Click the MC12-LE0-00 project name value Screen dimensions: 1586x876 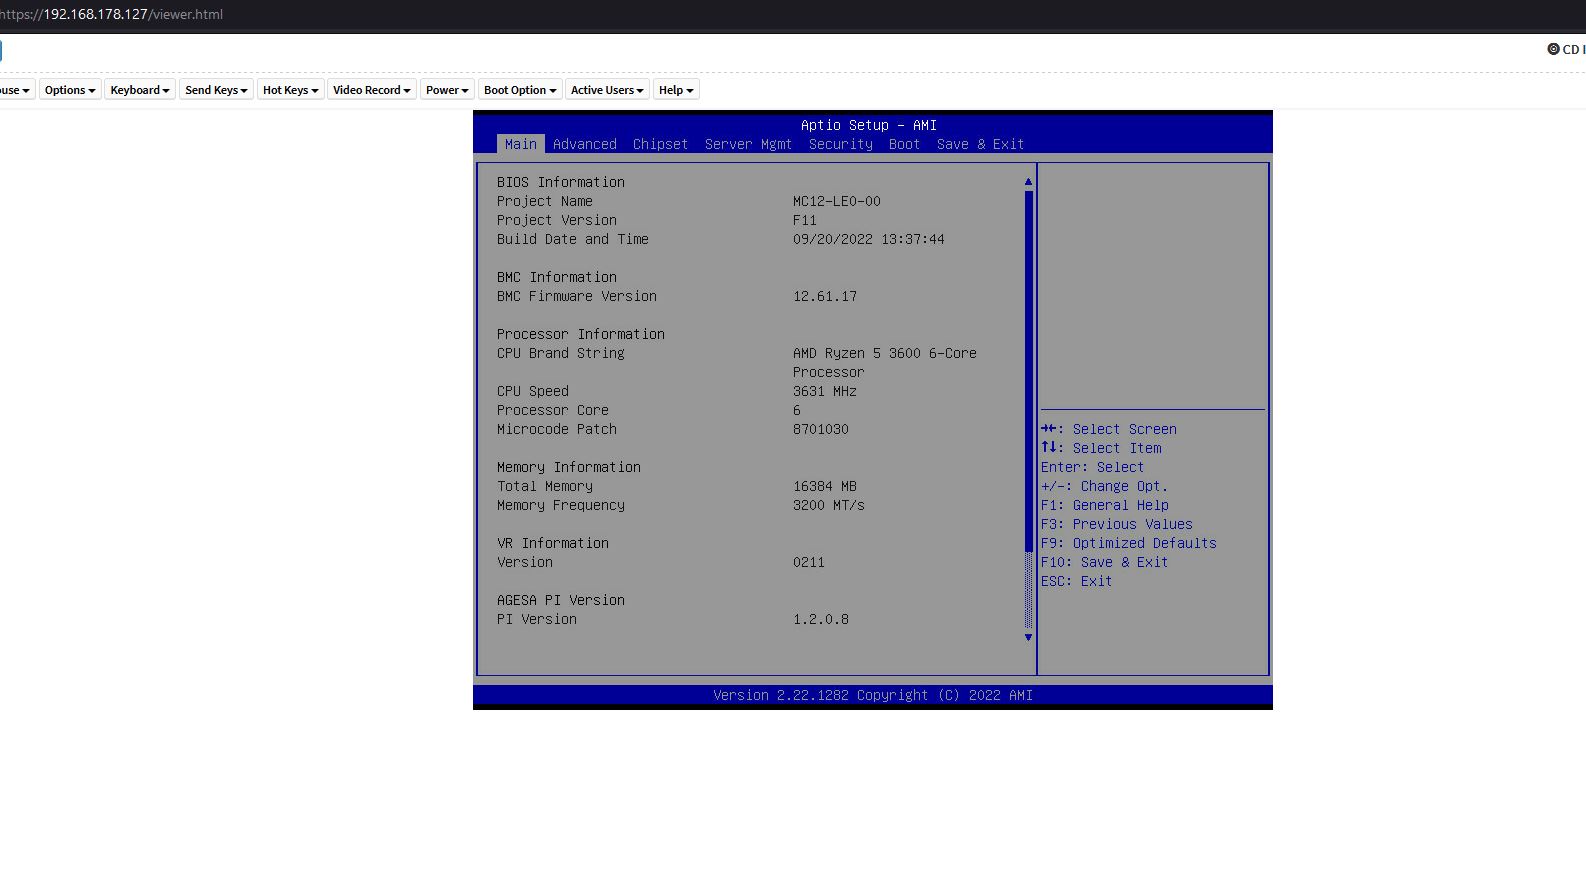837,201
